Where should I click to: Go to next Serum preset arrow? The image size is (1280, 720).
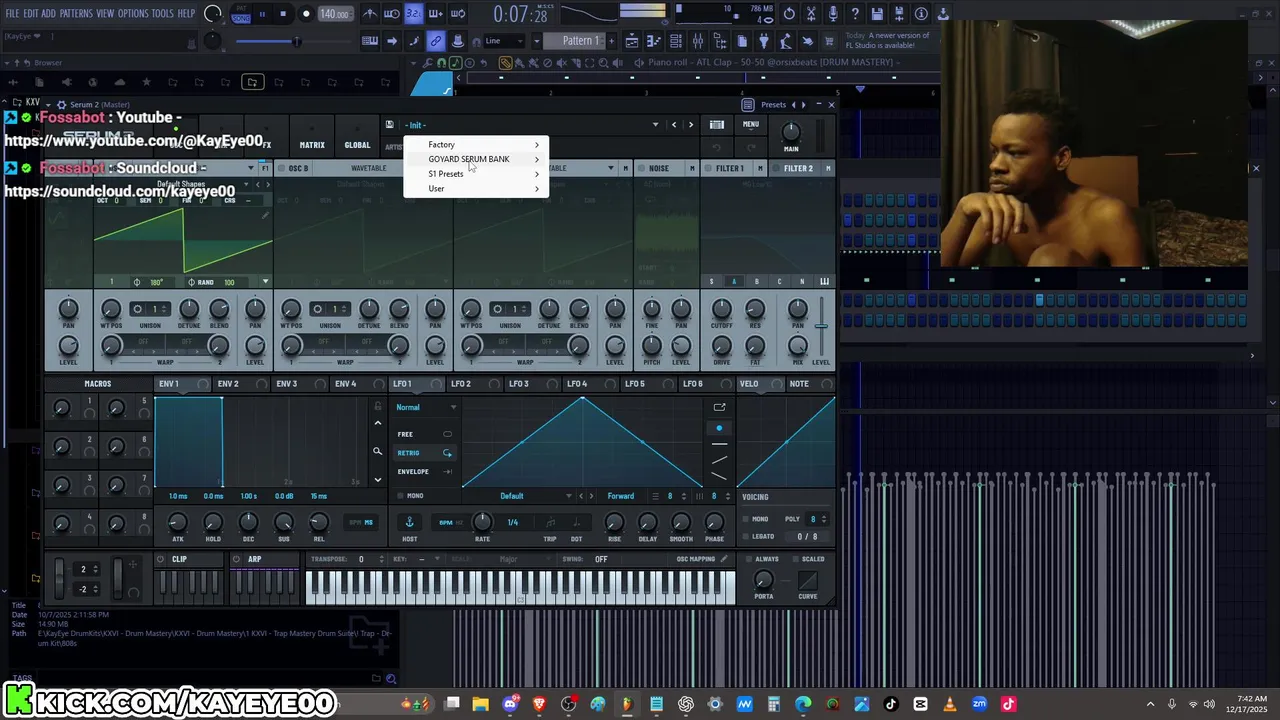point(690,125)
